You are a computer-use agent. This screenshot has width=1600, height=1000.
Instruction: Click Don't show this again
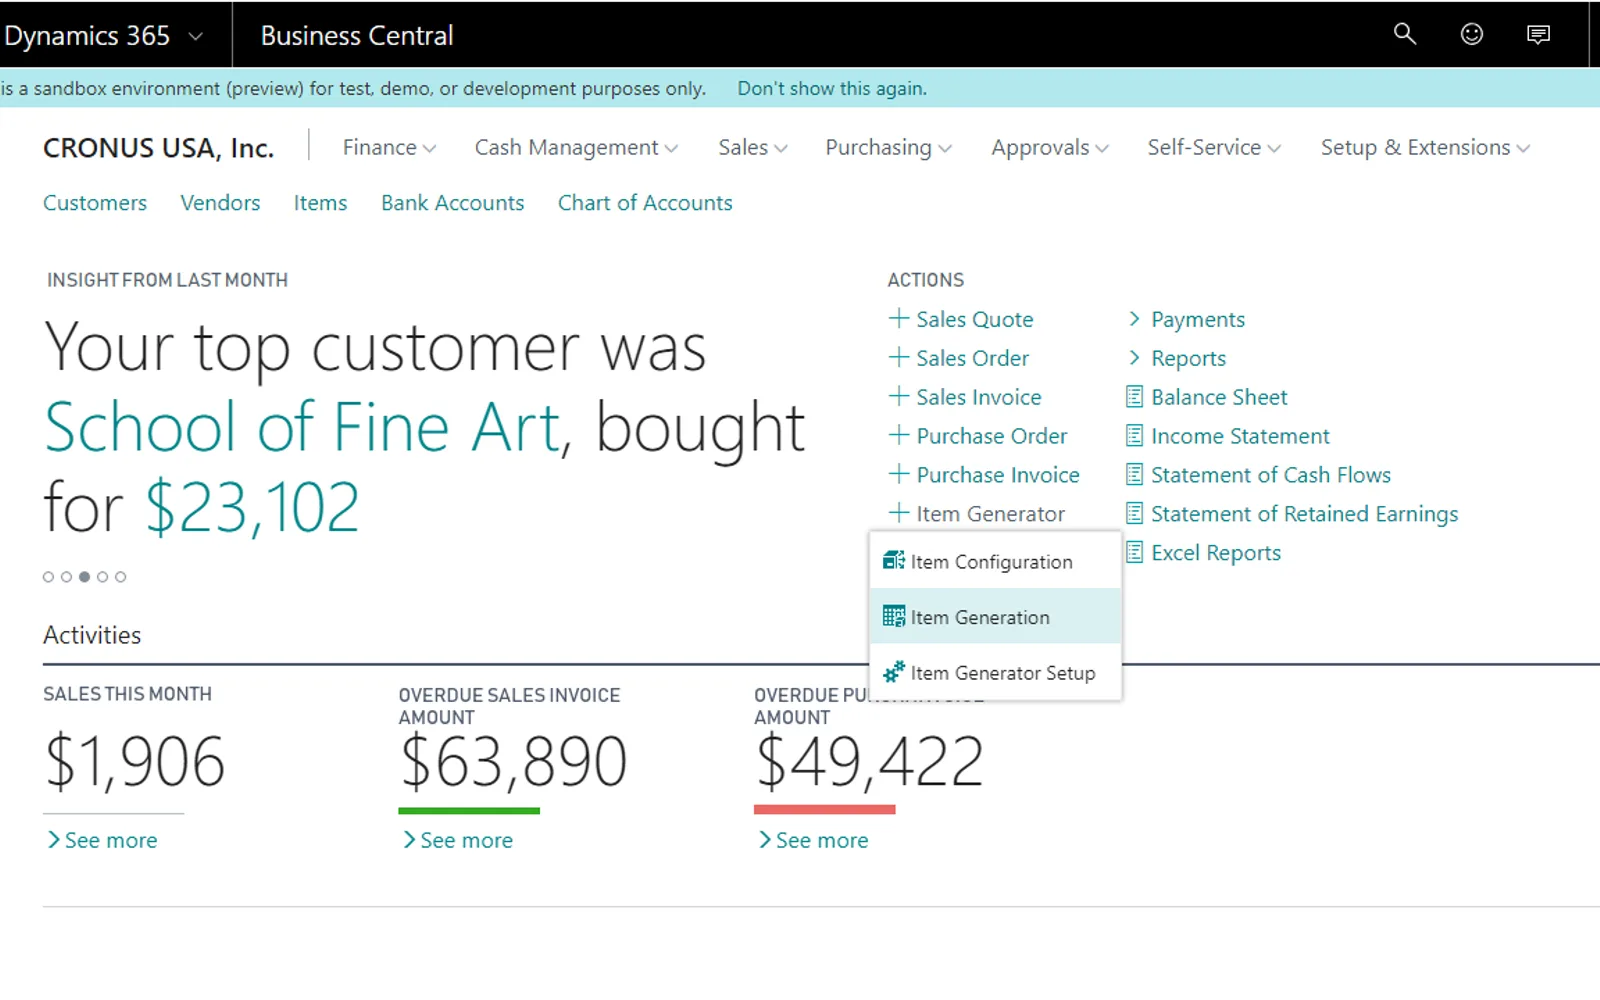[x=832, y=88]
